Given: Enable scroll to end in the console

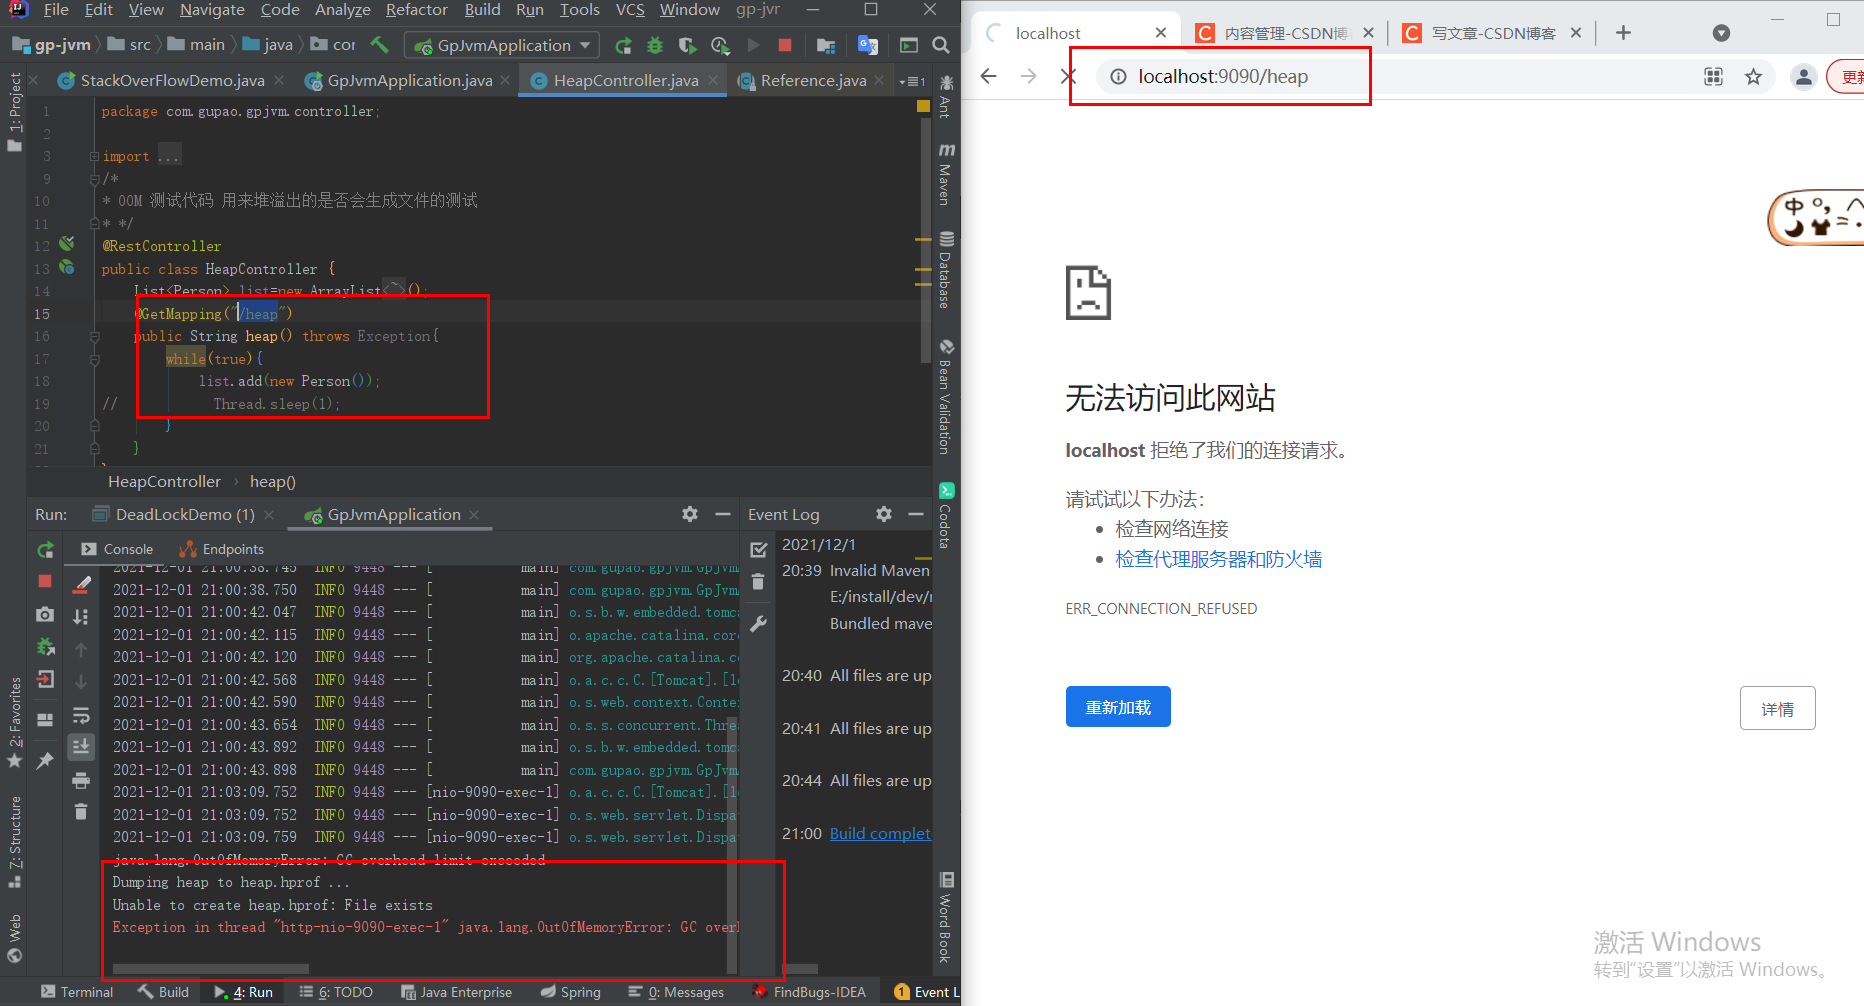Looking at the screenshot, I should point(82,746).
